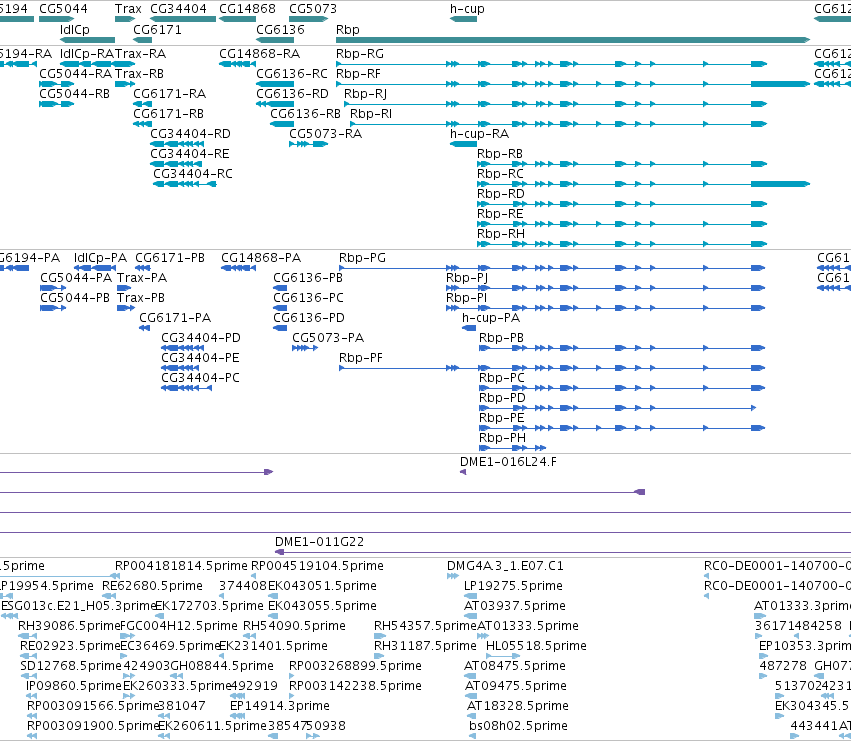Open the h-cup gene label
This screenshot has height=741, width=851.
(x=467, y=9)
